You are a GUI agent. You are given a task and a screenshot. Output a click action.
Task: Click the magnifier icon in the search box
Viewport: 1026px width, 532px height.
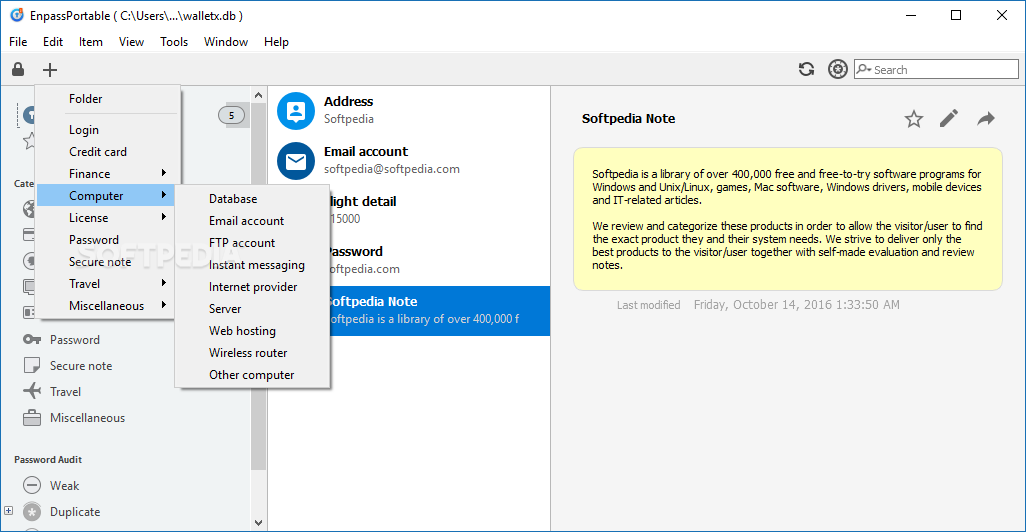click(864, 69)
